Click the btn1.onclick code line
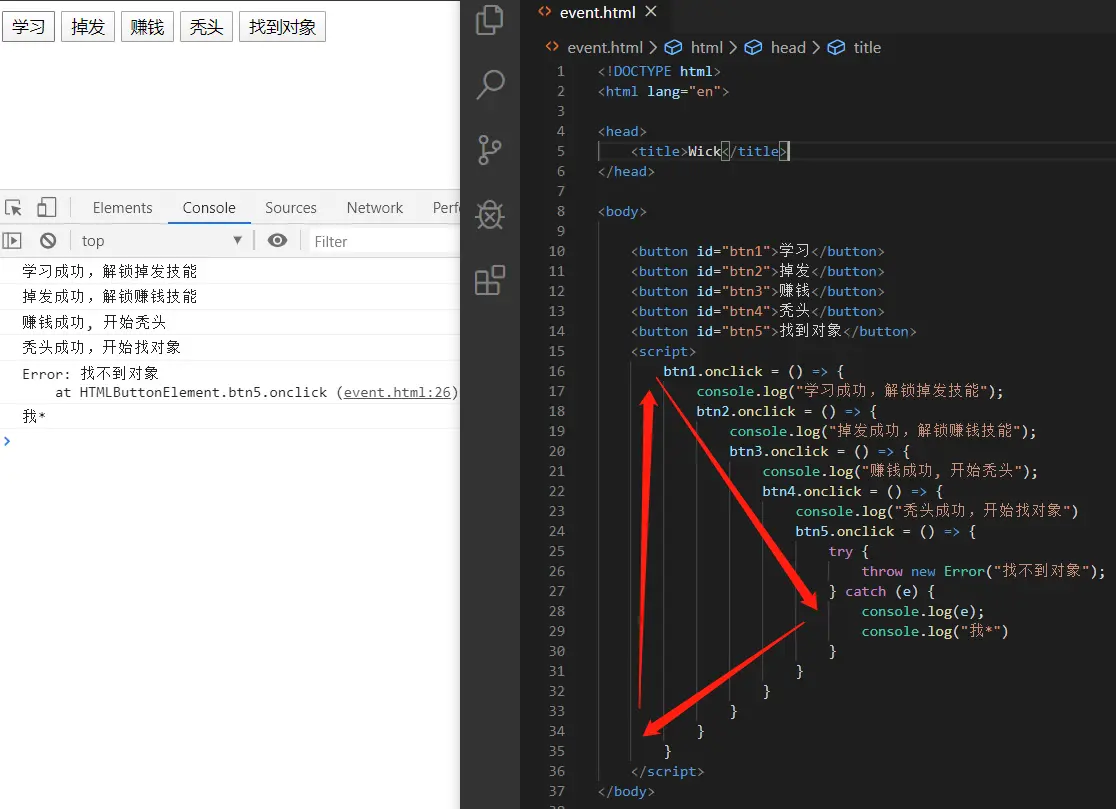This screenshot has height=809, width=1116. click(x=753, y=371)
